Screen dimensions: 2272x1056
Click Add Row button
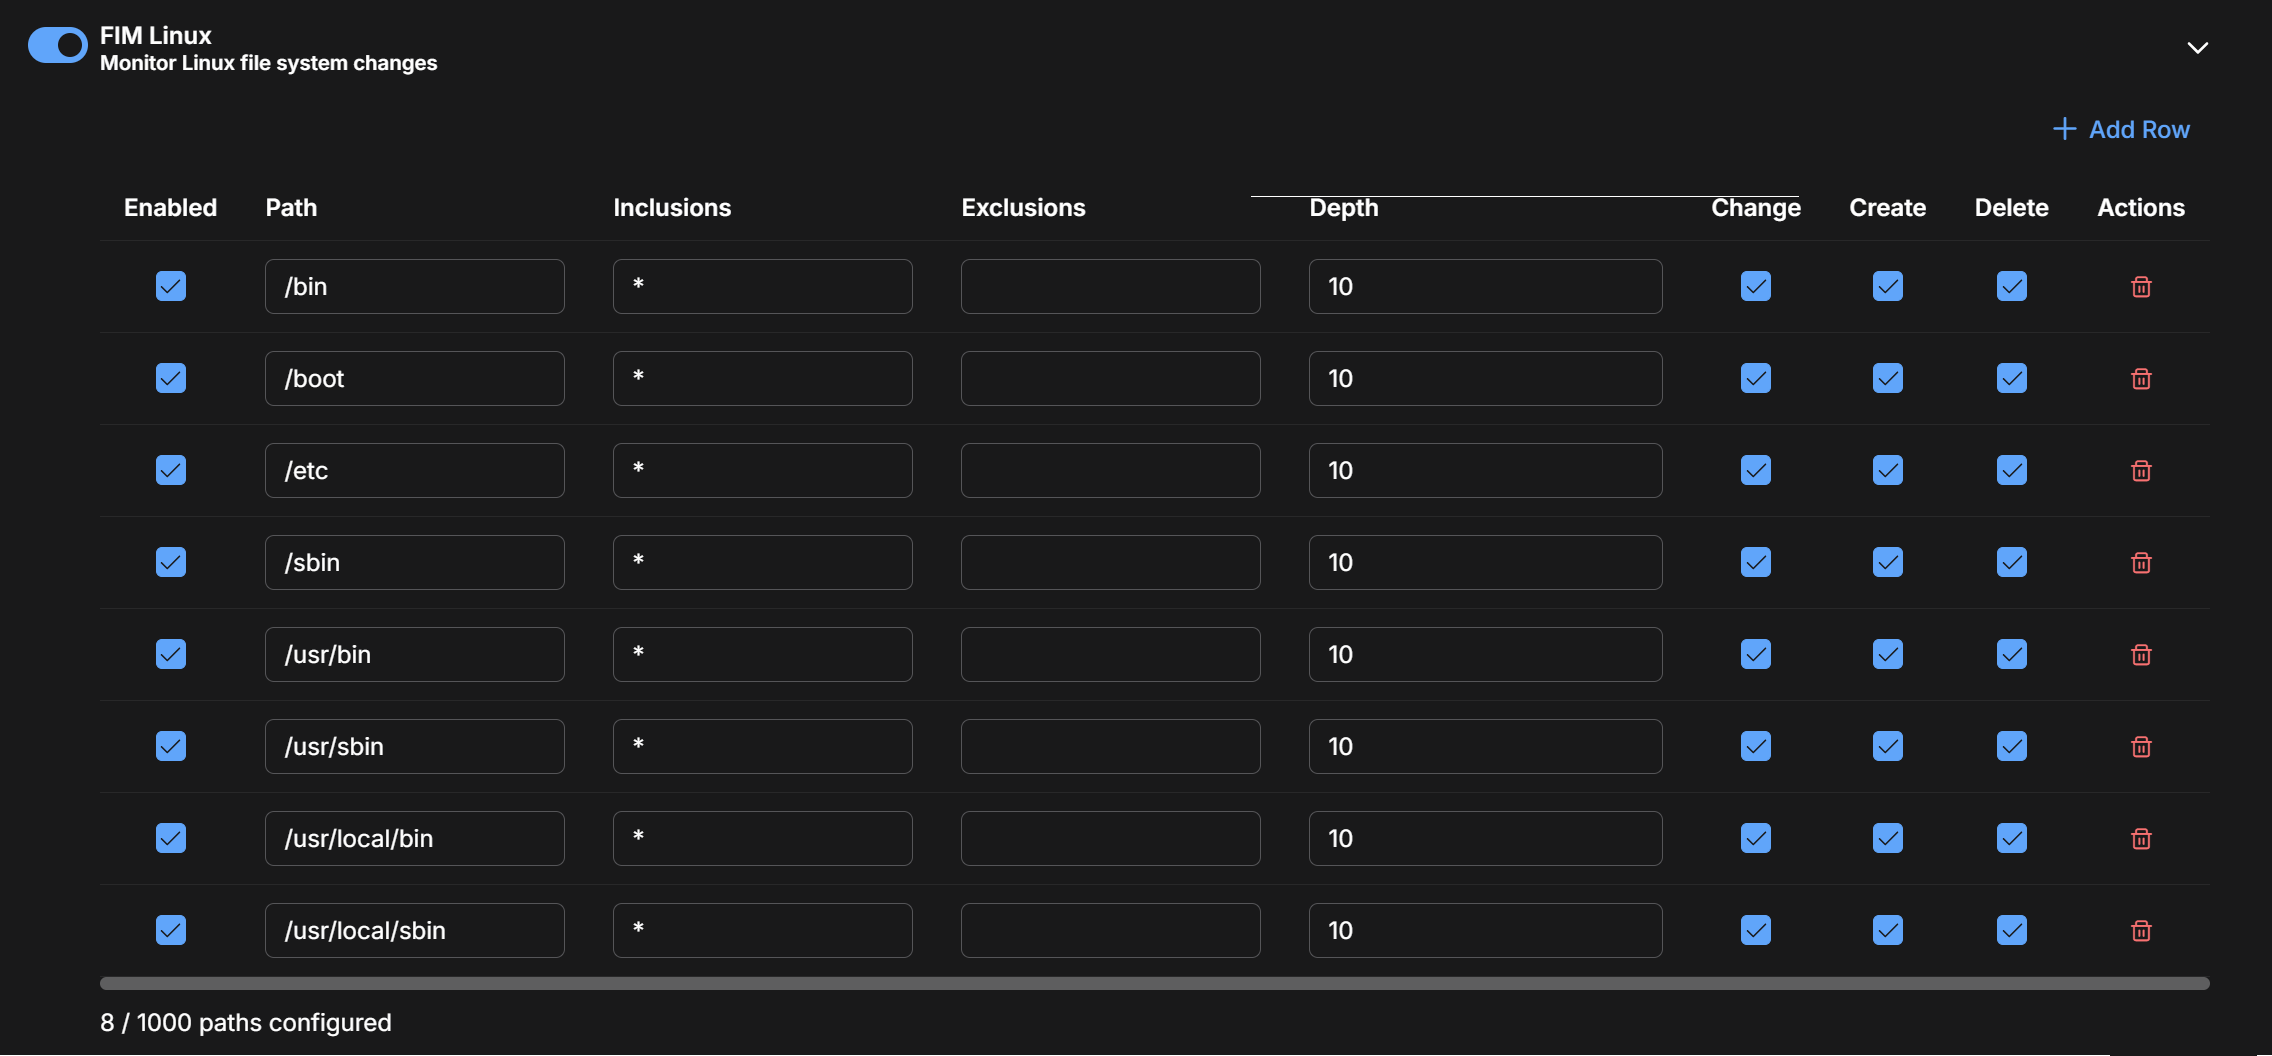(x=2121, y=129)
